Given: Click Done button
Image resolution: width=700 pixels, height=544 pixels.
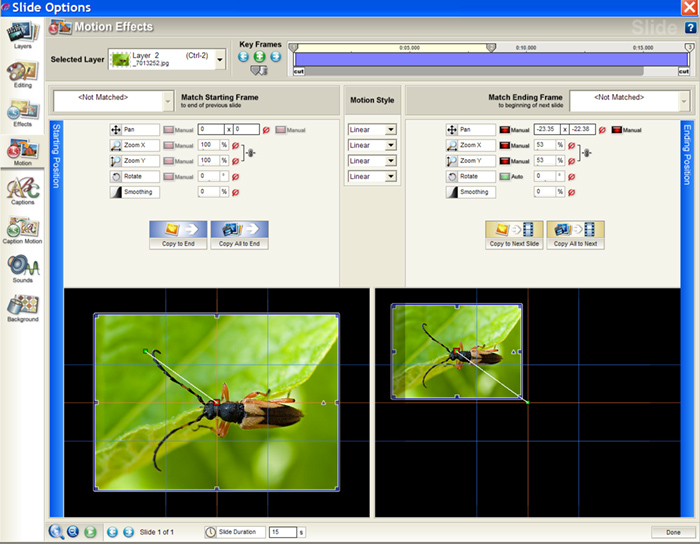Looking at the screenshot, I should pyautogui.click(x=673, y=532).
